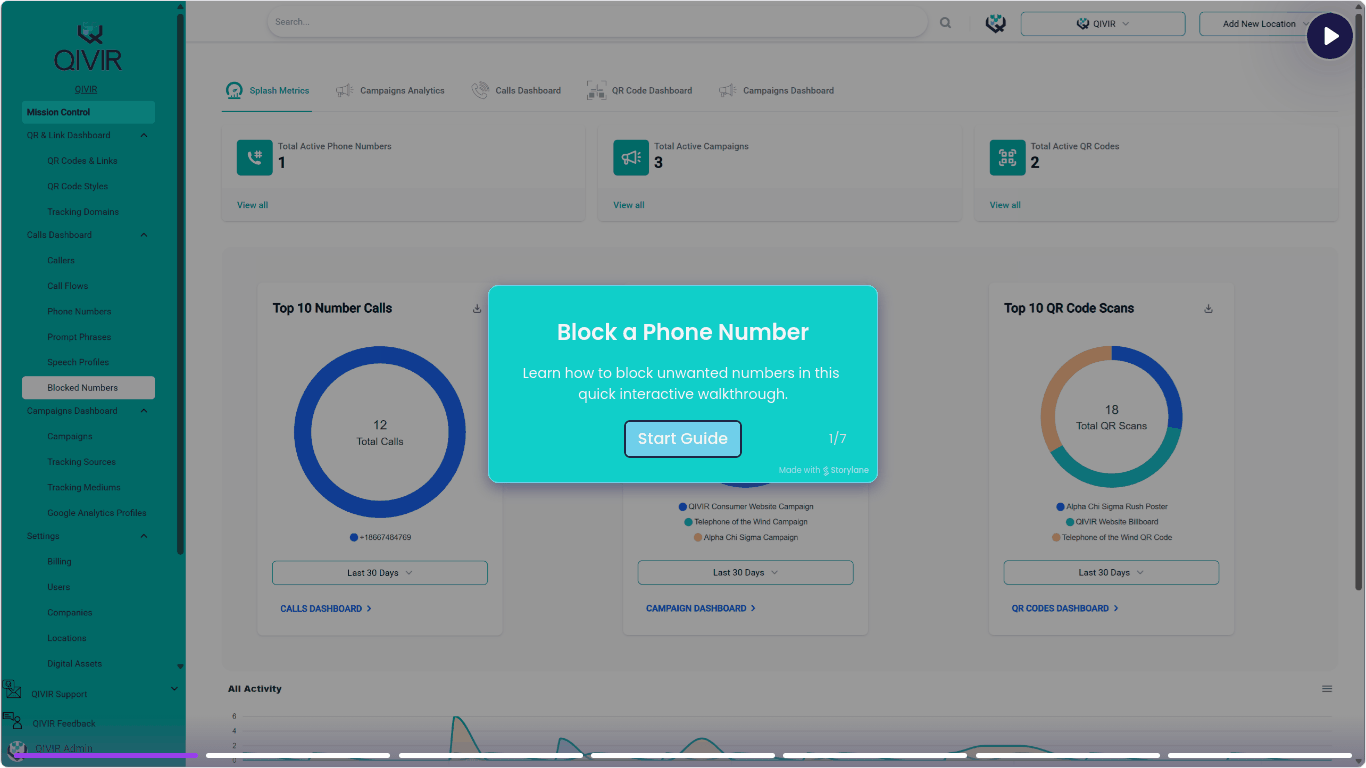Viewport: 1366px width, 768px height.
Task: Open Last 30 Days dropdown above CAMPAIGN DASHBOARD link
Action: 746,573
